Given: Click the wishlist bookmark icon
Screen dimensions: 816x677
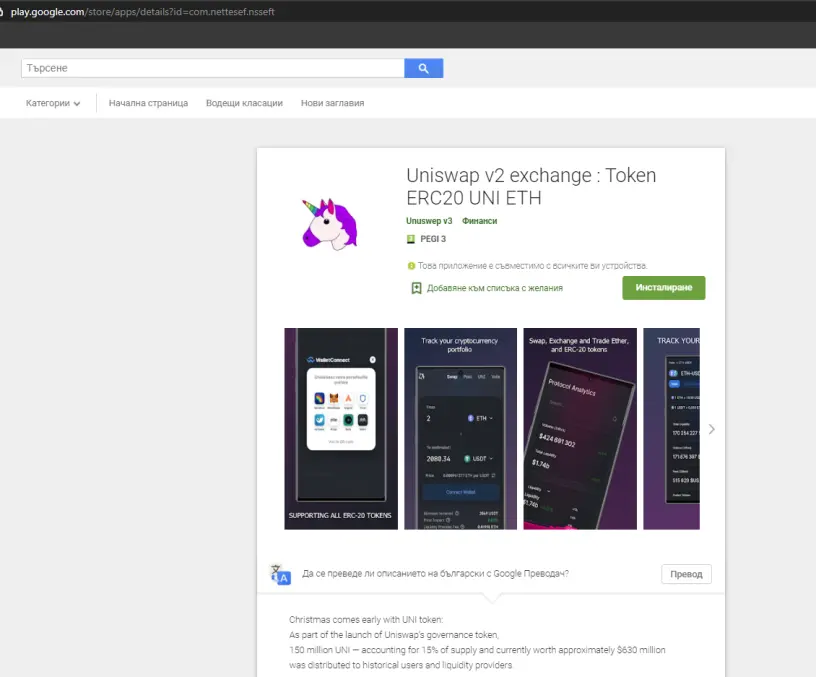Looking at the screenshot, I should (x=416, y=288).
